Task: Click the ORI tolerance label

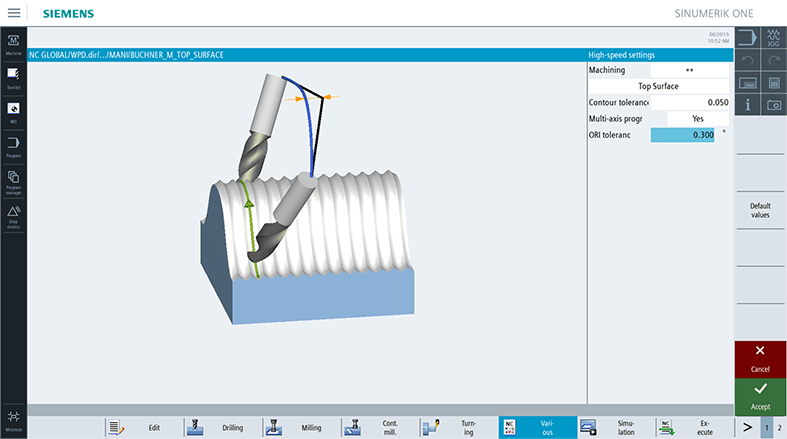Action: (x=609, y=135)
